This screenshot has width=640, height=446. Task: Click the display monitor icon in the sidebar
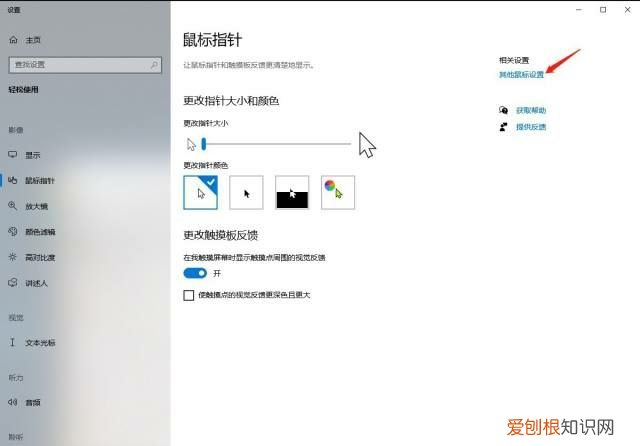click(x=13, y=155)
